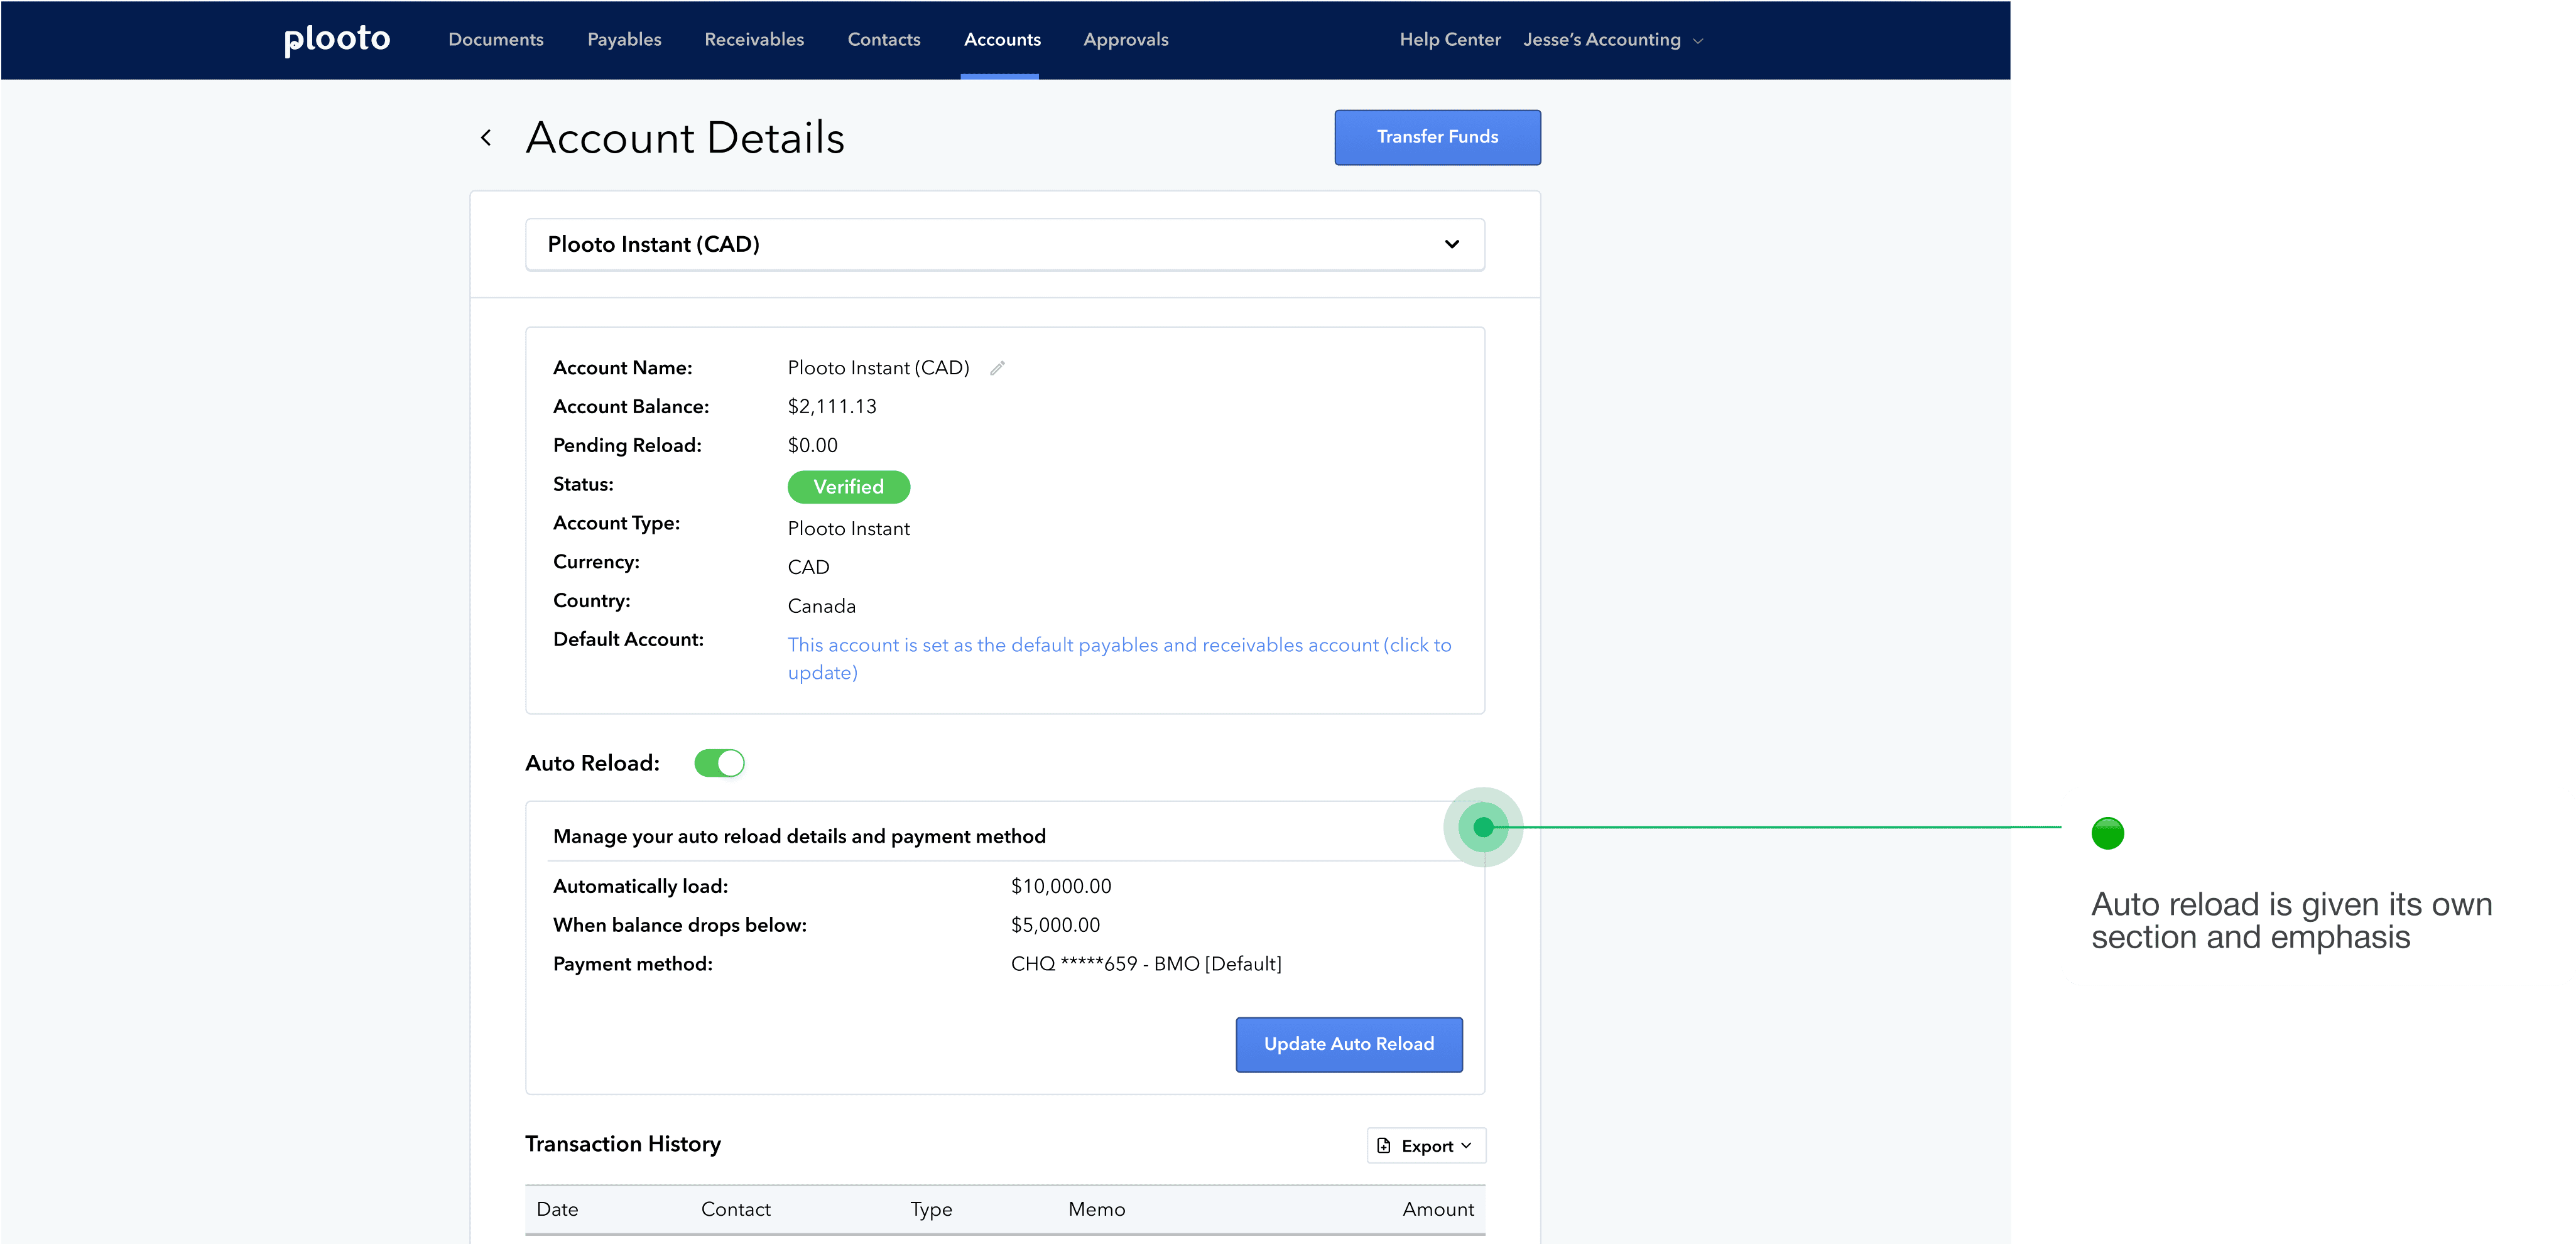Open the Payables tab
Viewport: 2576px width, 1244px height.
624,40
